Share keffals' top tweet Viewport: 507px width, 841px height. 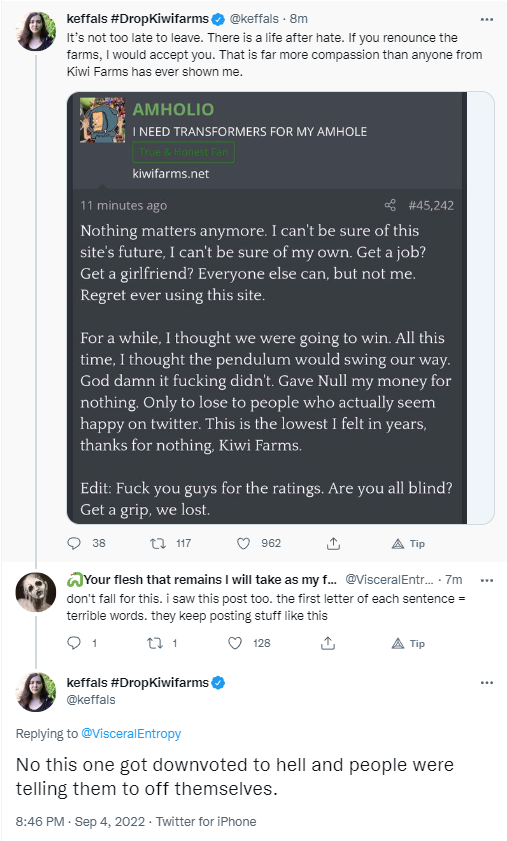coord(333,543)
